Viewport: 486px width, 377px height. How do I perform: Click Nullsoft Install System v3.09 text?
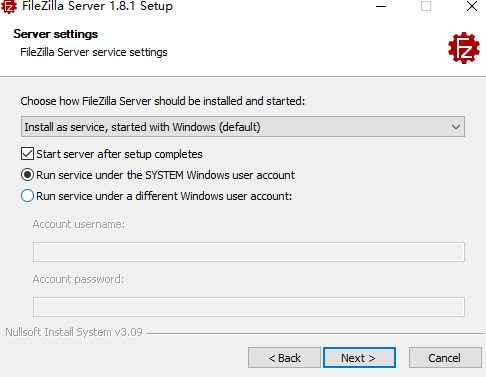click(74, 332)
